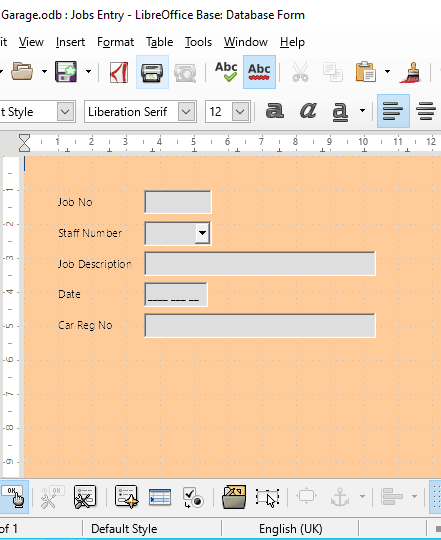Viewport: 441px width, 540px height.
Task: Center align text
Action: pos(426,111)
